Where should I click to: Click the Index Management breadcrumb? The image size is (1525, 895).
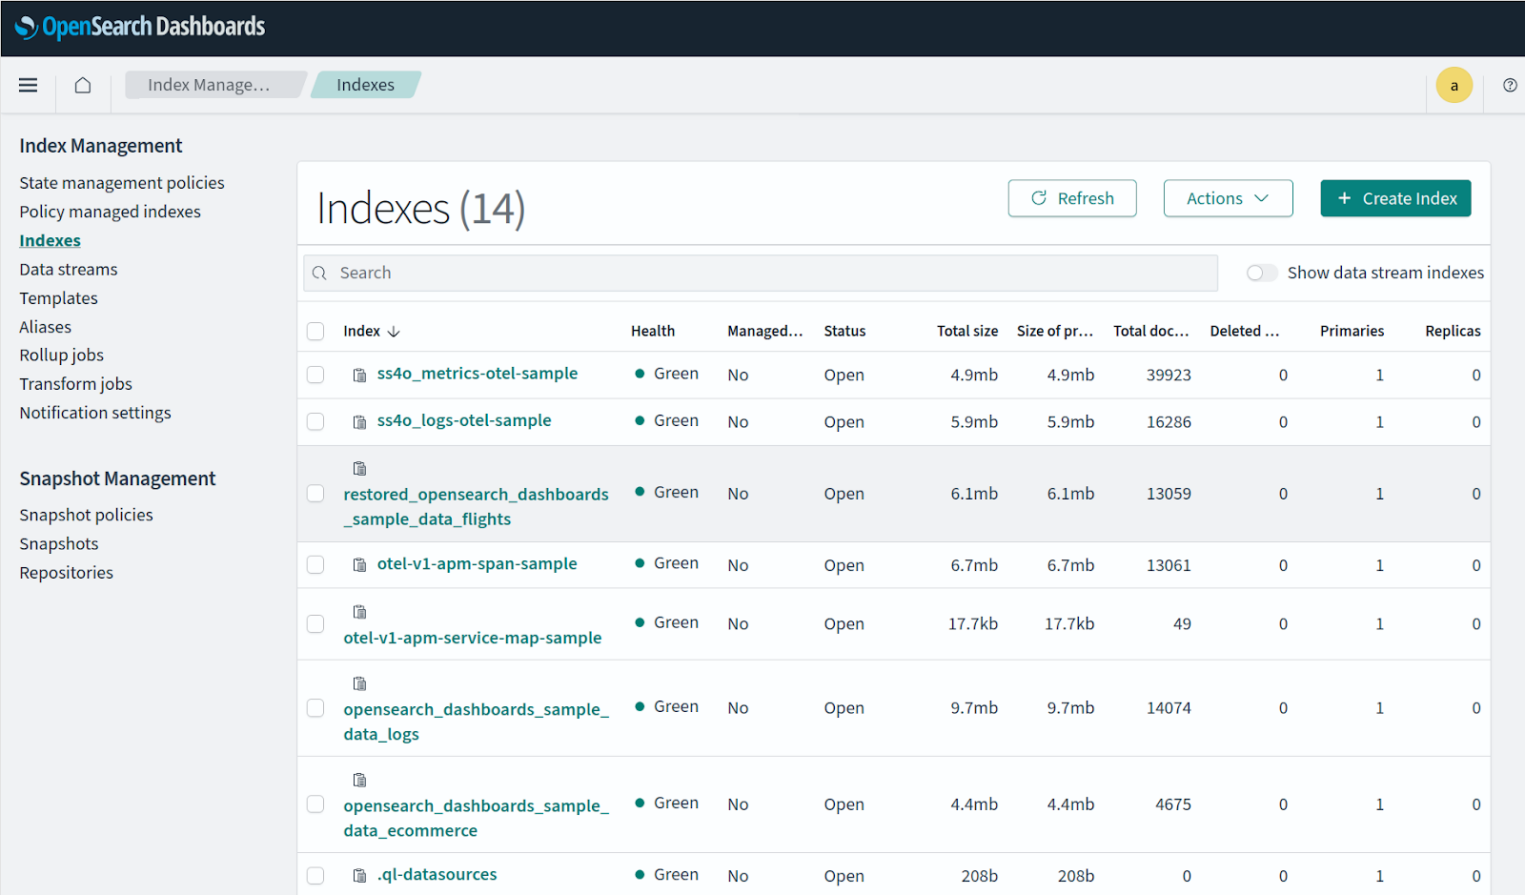pyautogui.click(x=209, y=85)
